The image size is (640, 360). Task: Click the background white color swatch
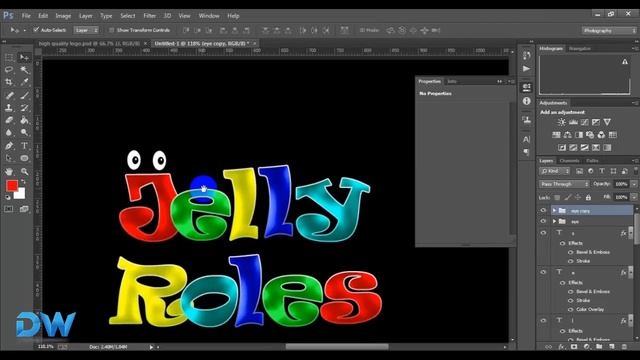click(20, 194)
